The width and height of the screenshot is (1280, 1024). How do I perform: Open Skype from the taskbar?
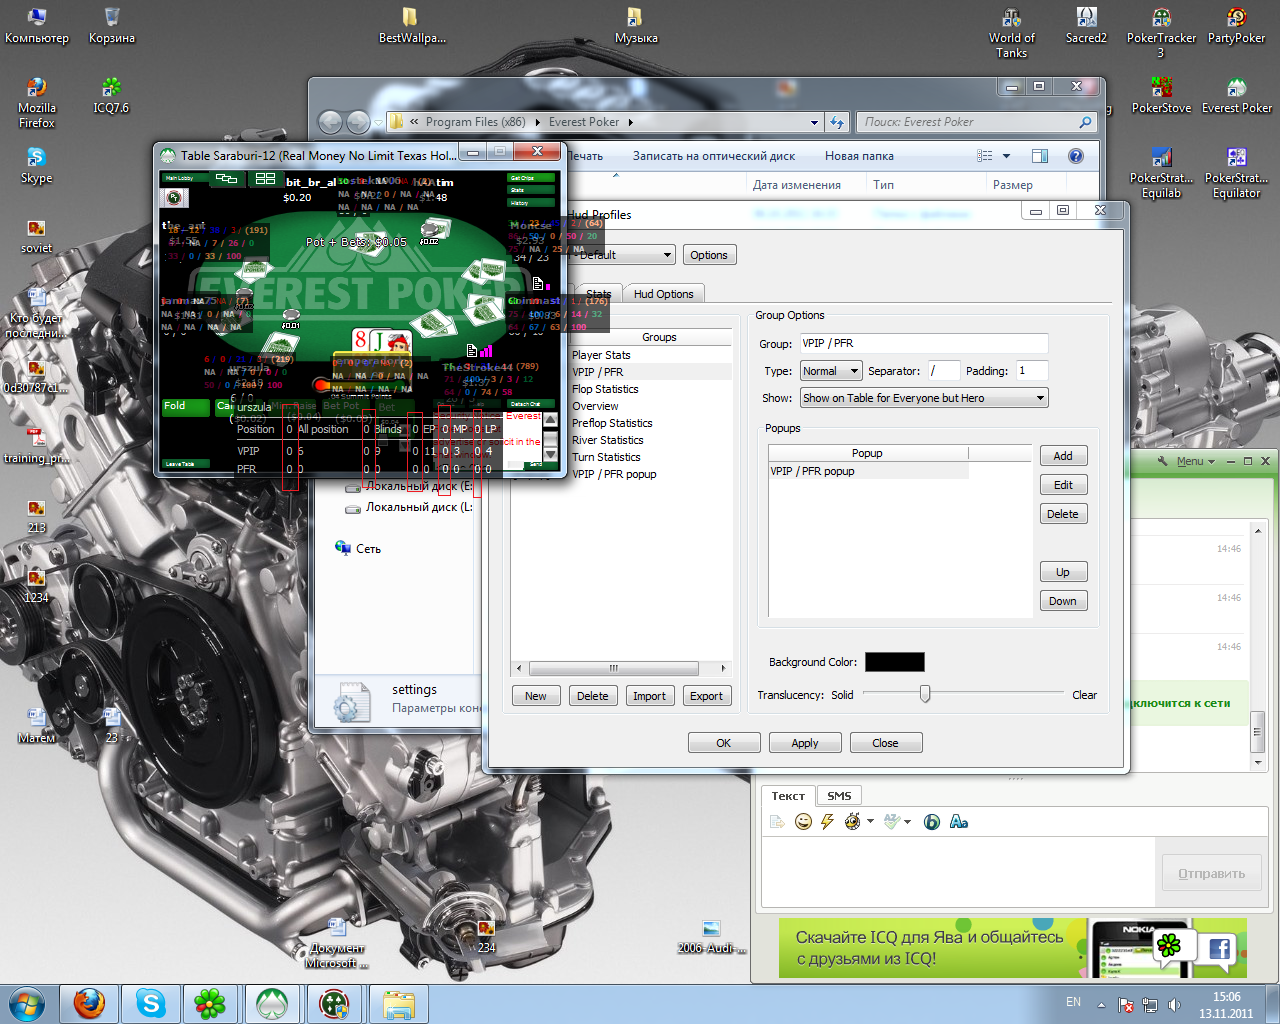(x=151, y=1003)
